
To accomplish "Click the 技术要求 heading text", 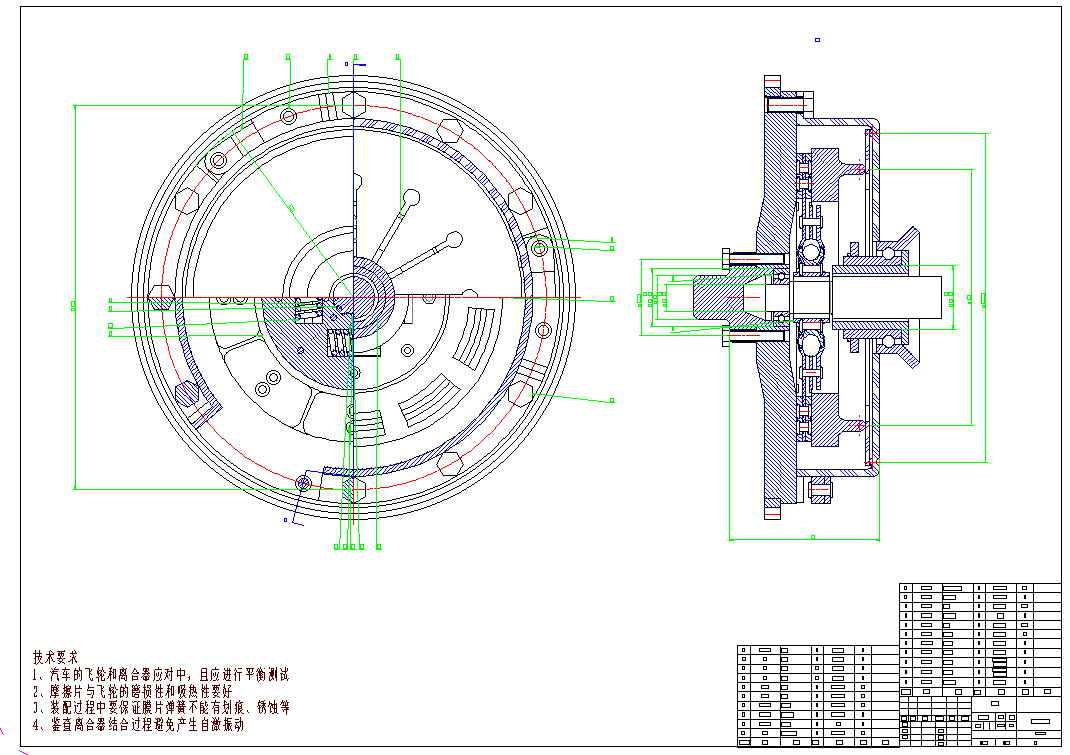I will [55, 658].
